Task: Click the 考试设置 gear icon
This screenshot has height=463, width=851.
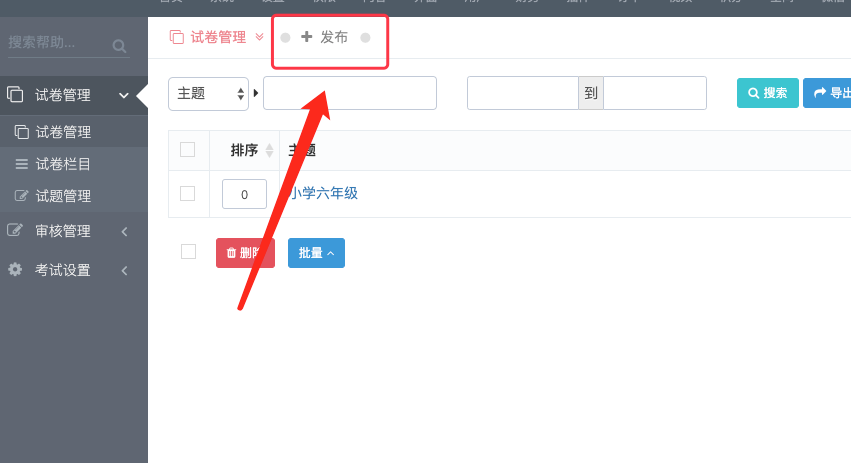Action: (15, 269)
